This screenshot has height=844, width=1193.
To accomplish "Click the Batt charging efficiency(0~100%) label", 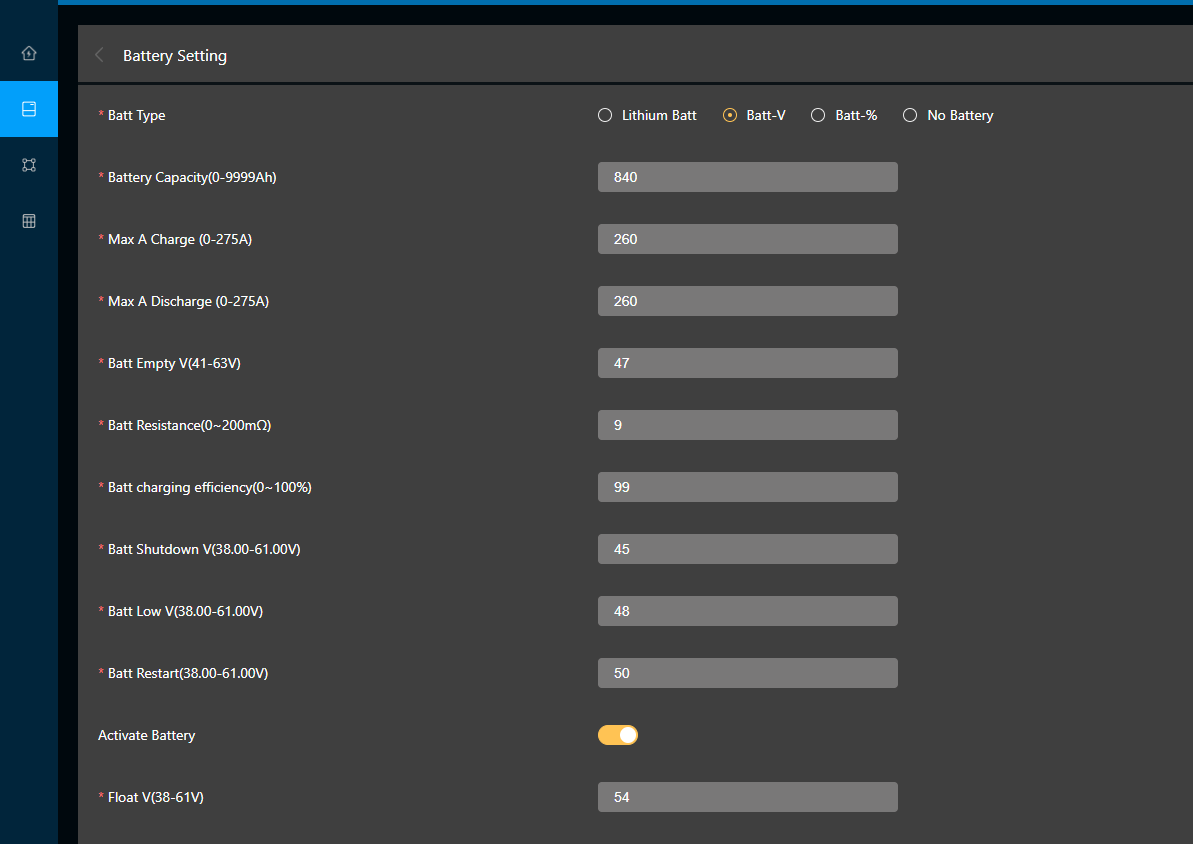I will pos(210,488).
